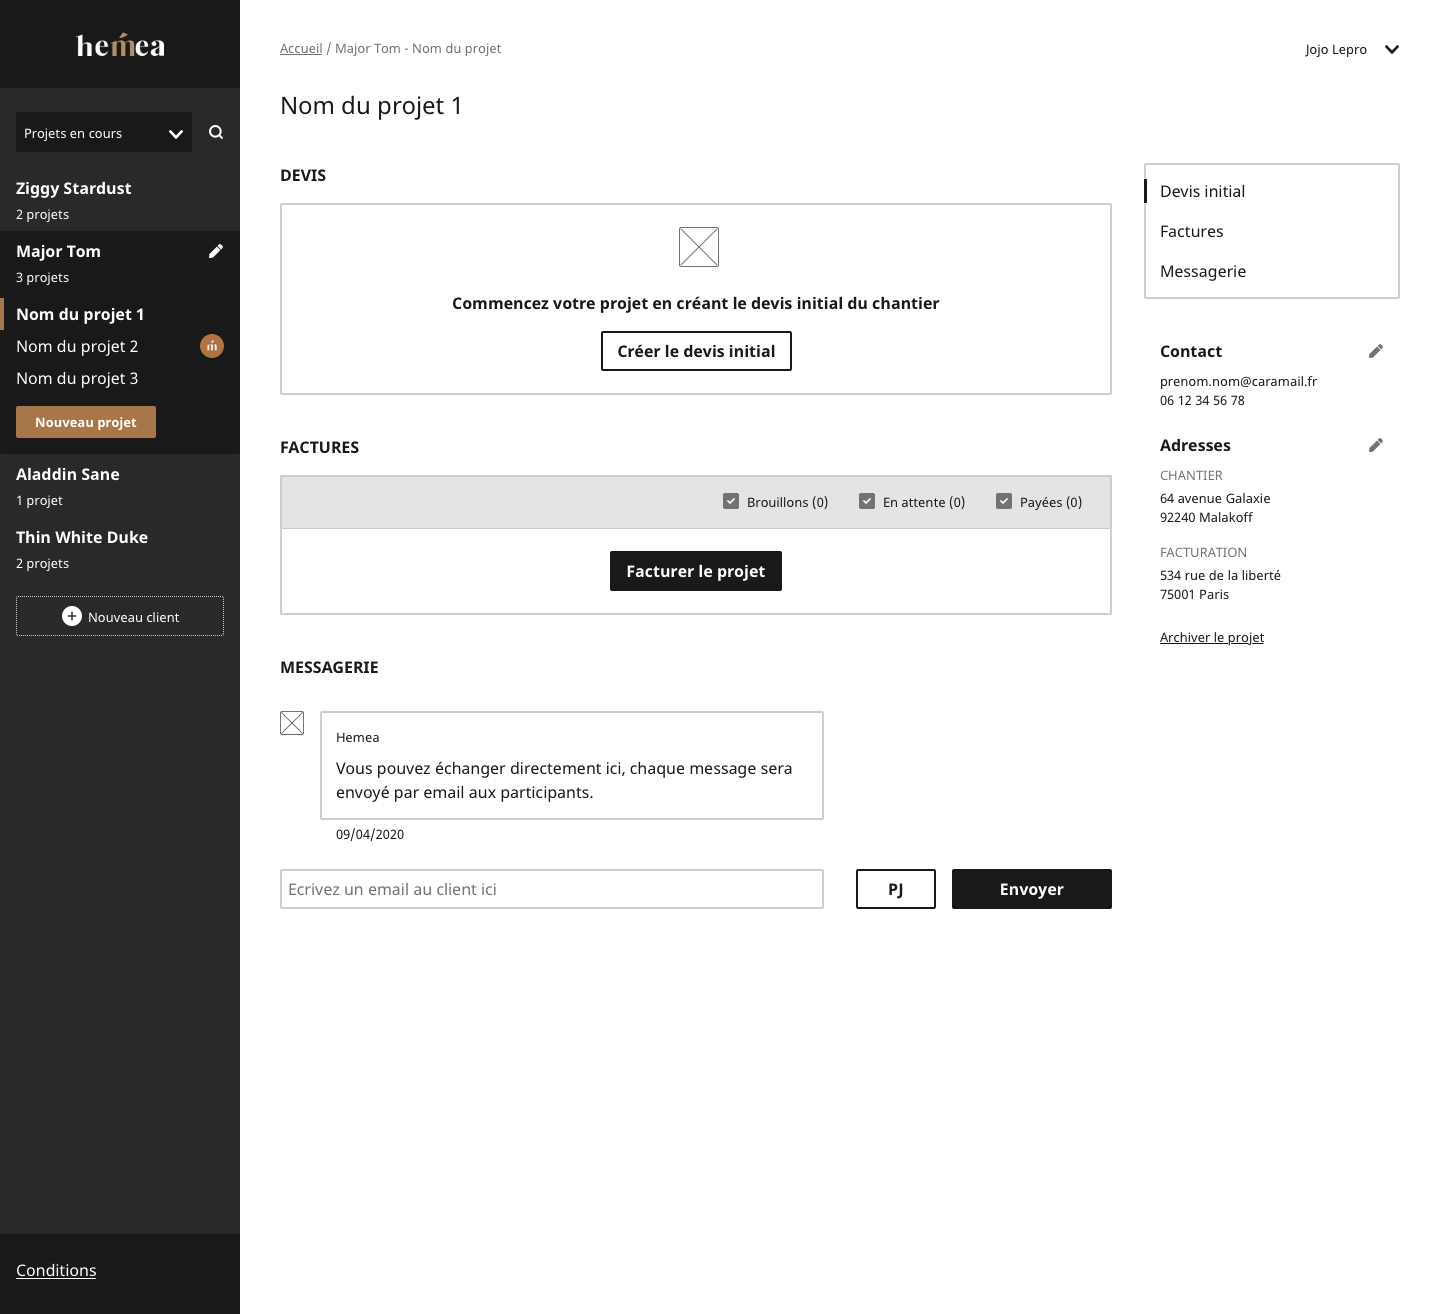Expand the Ziggy Stardust client

coord(74,188)
